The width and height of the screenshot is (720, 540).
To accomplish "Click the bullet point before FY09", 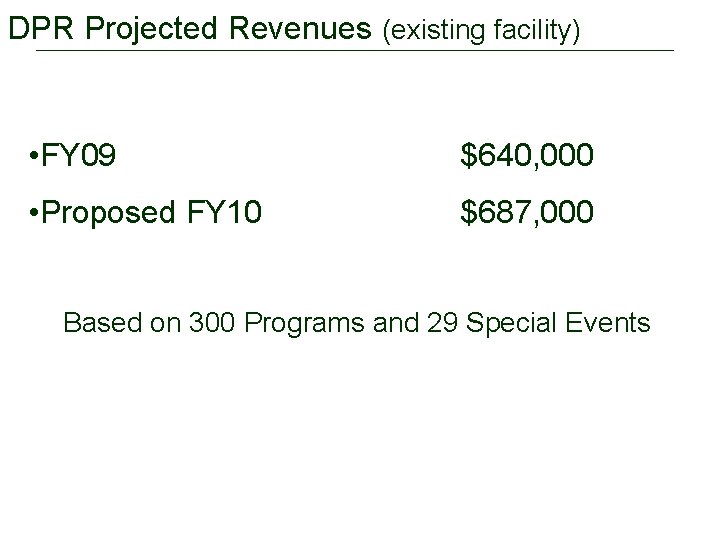I will pyautogui.click(x=34, y=155).
